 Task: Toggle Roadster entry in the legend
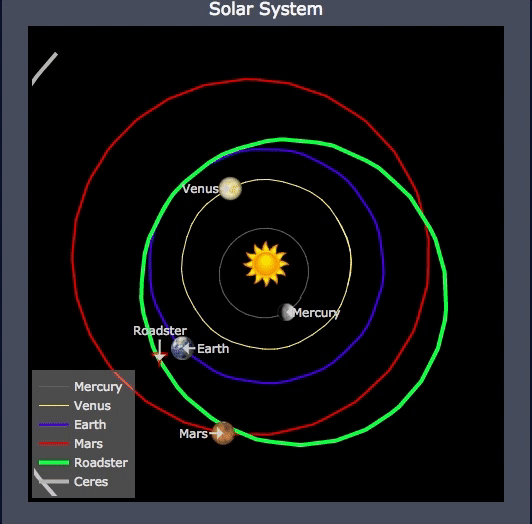(x=83, y=463)
